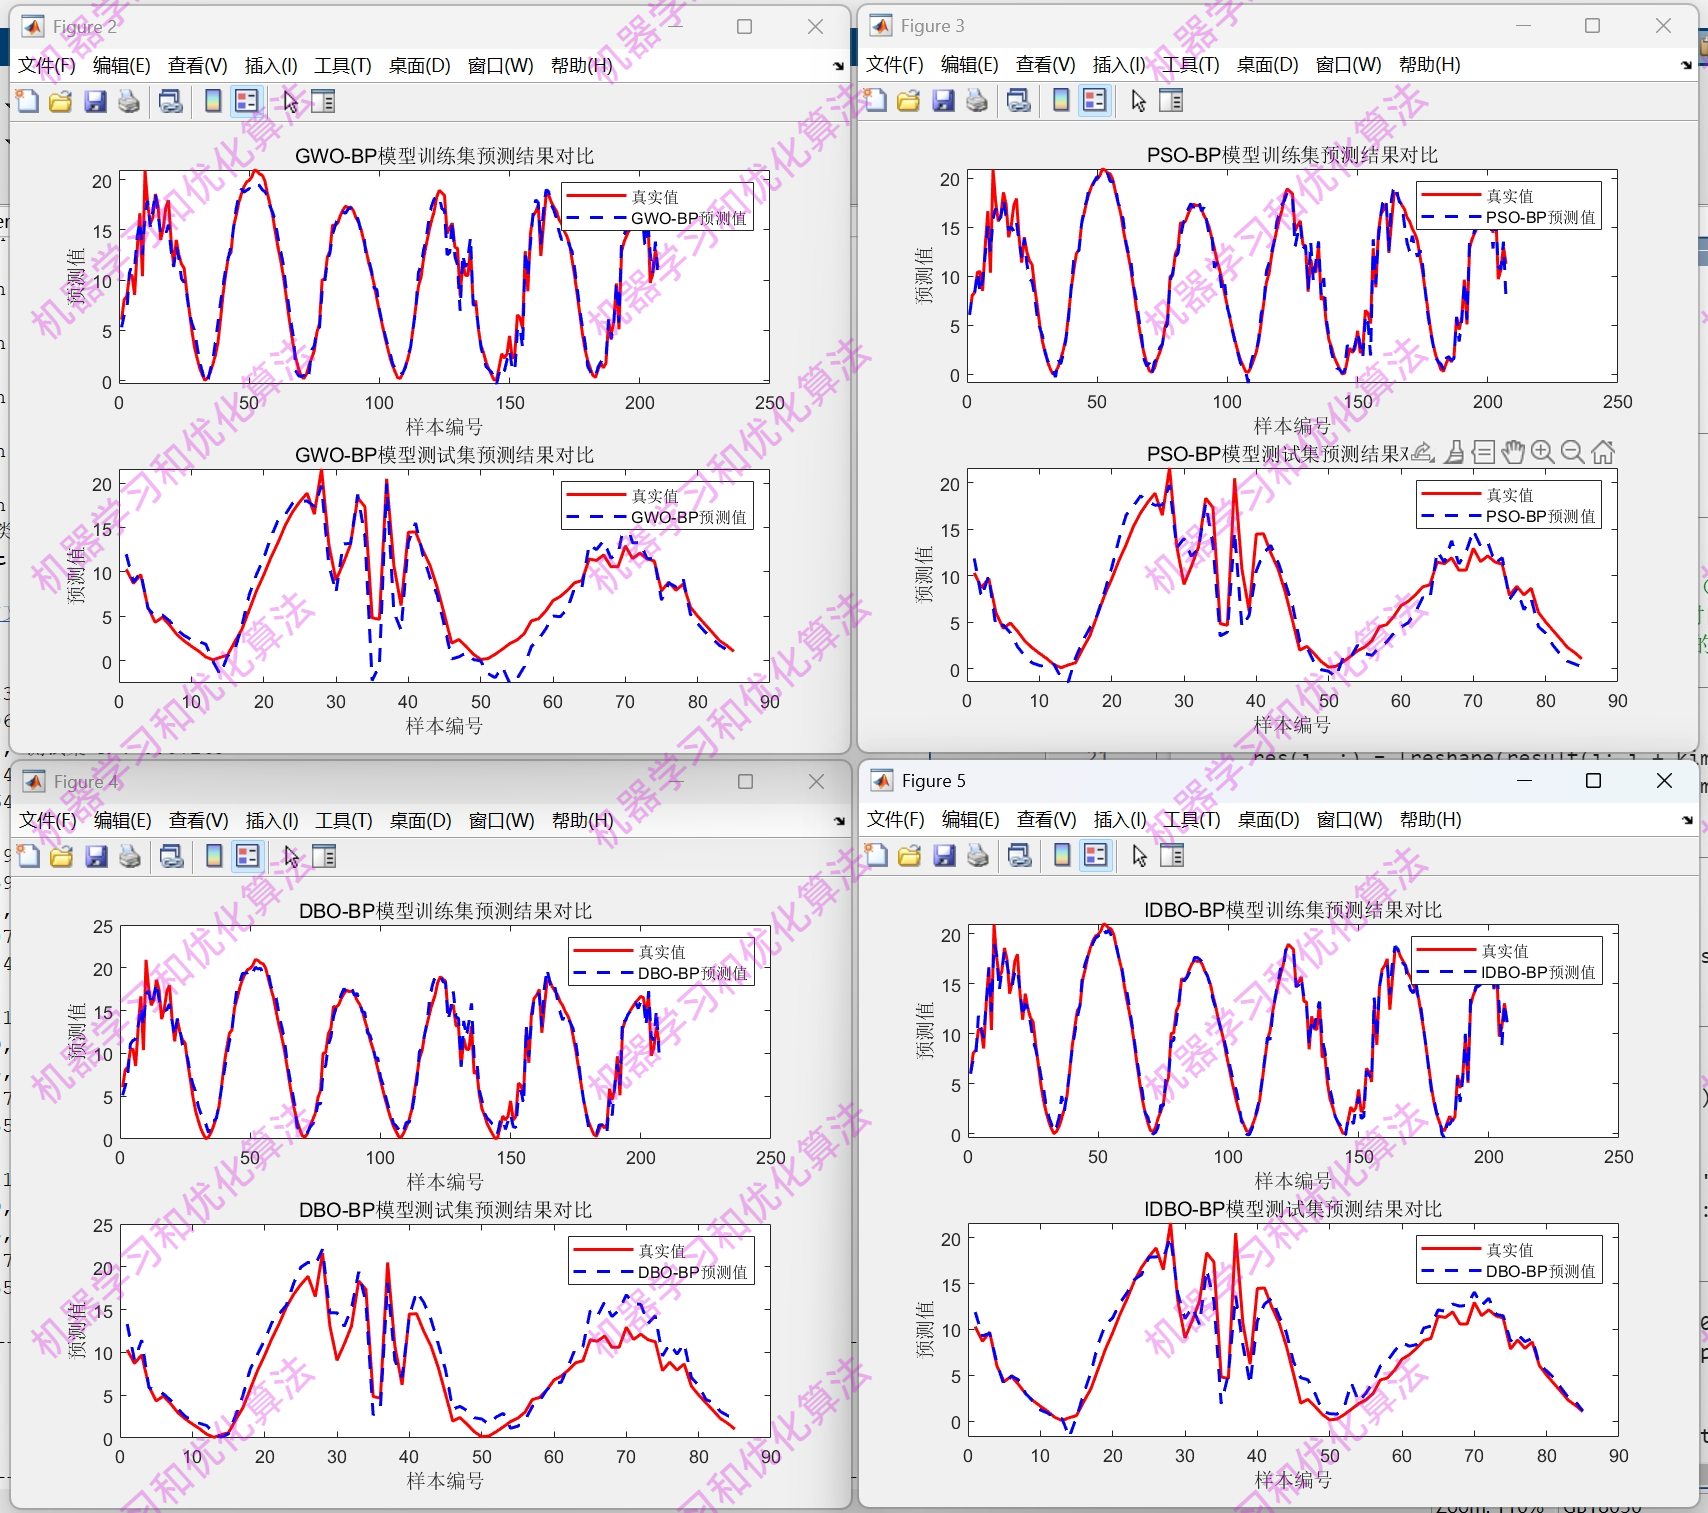Save Figure 2 with the floppy icon

pyautogui.click(x=95, y=101)
